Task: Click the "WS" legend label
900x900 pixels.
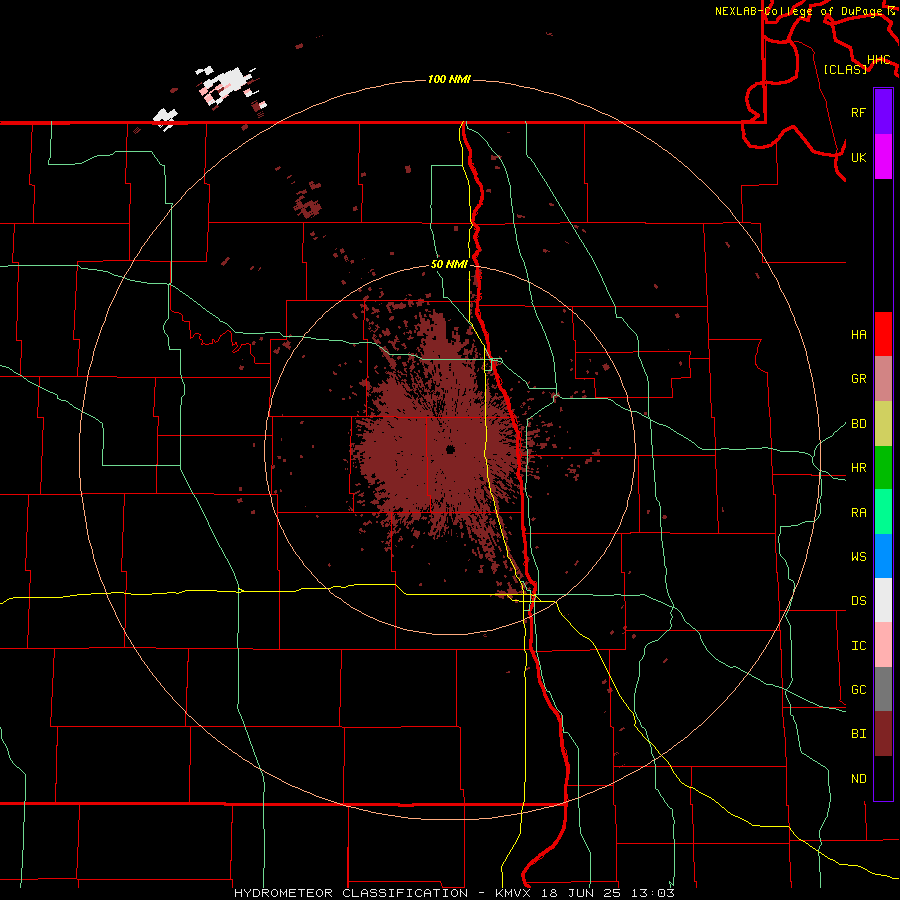Action: tap(858, 557)
